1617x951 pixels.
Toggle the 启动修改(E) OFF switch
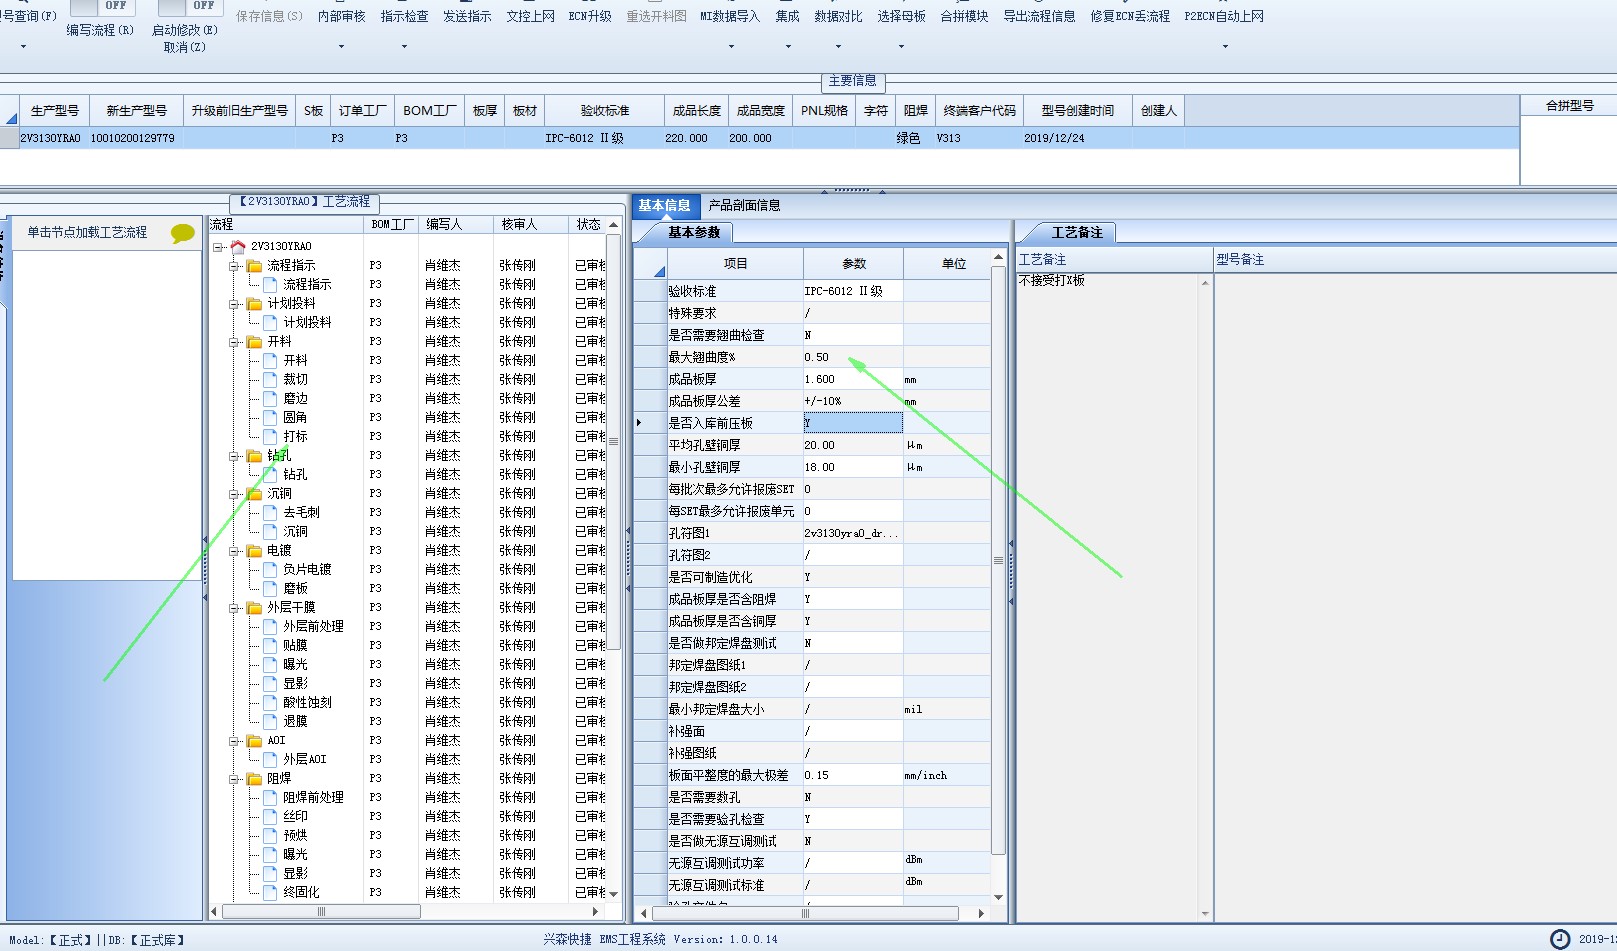pyautogui.click(x=188, y=6)
